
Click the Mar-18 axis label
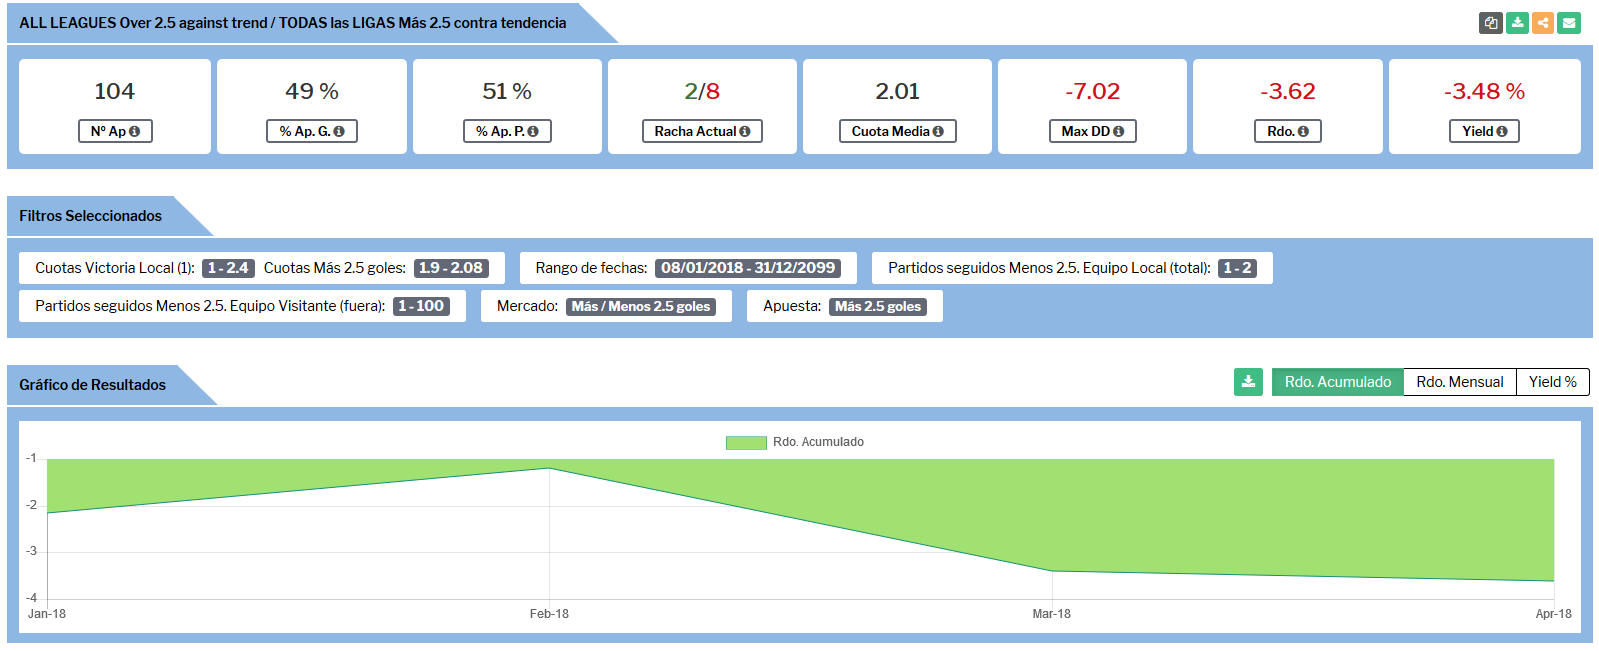1051,614
